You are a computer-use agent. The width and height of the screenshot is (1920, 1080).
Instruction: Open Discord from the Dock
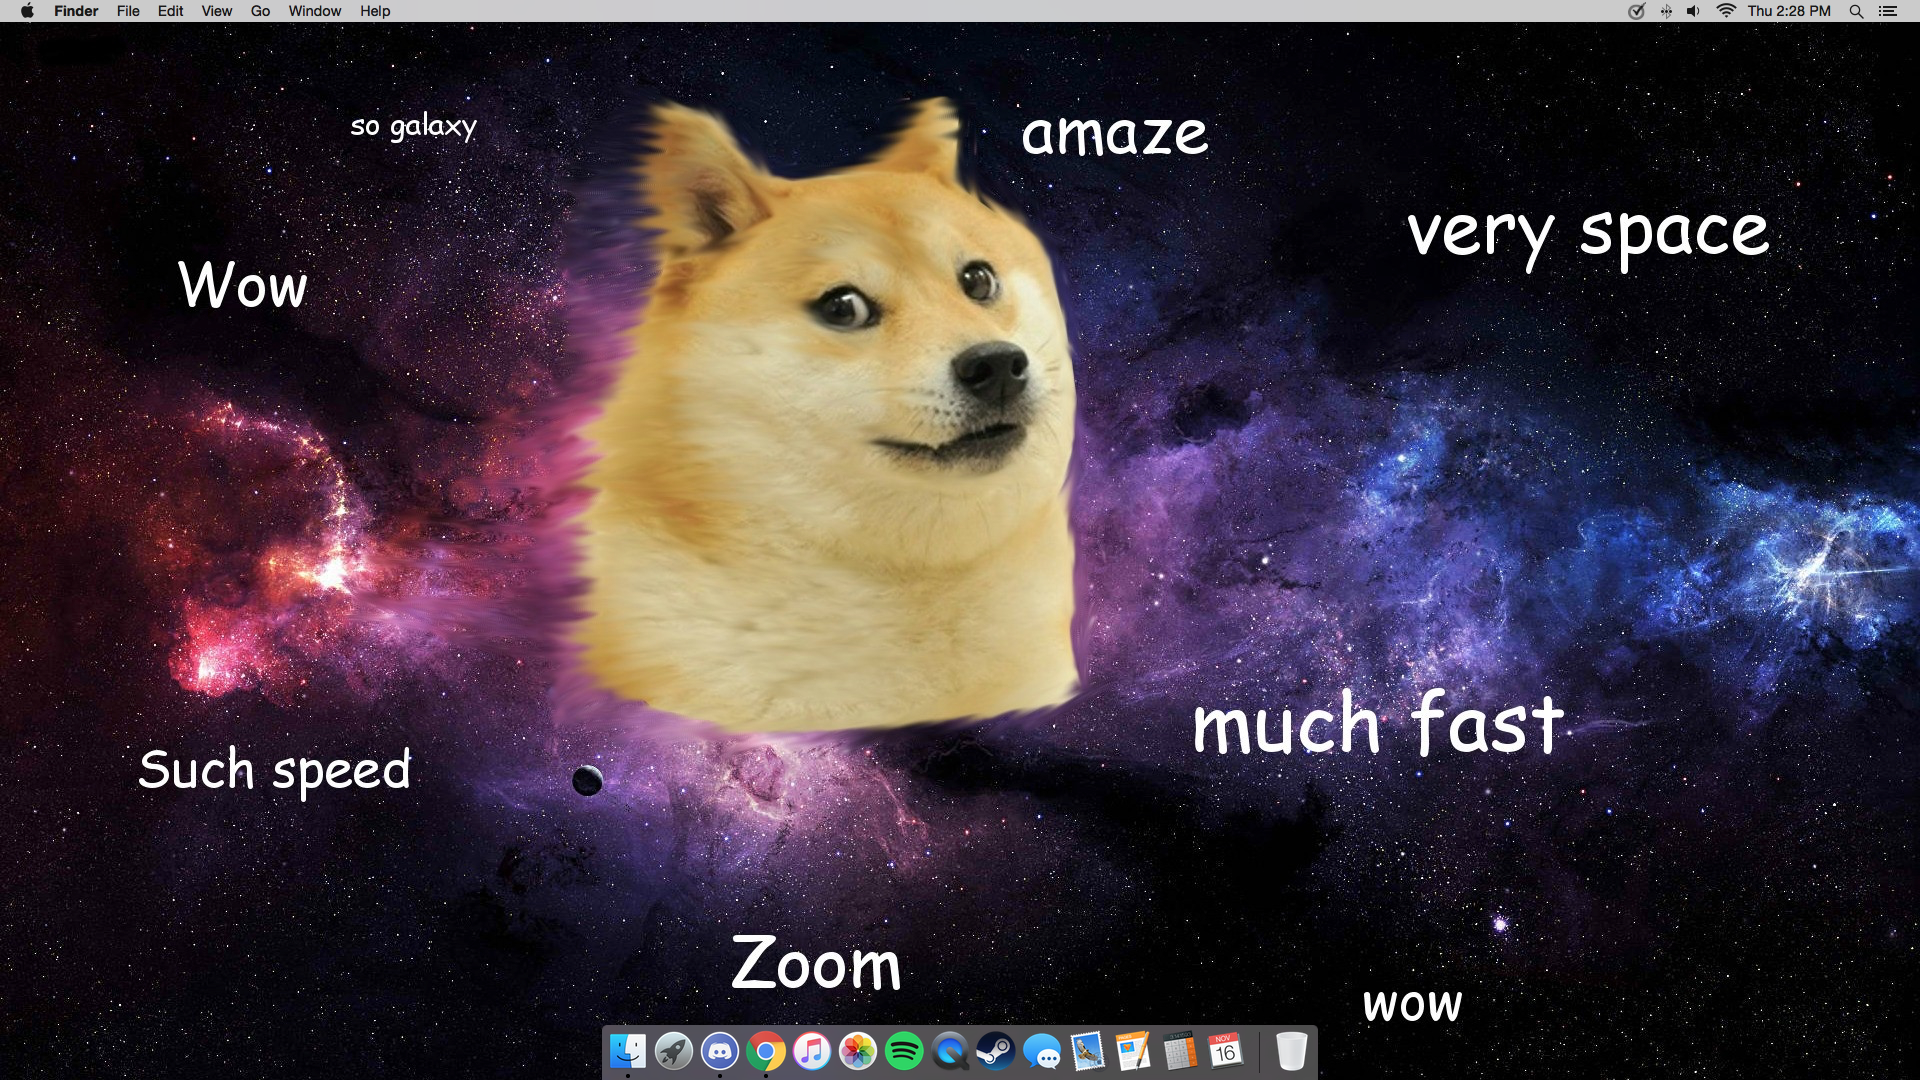(x=720, y=1051)
